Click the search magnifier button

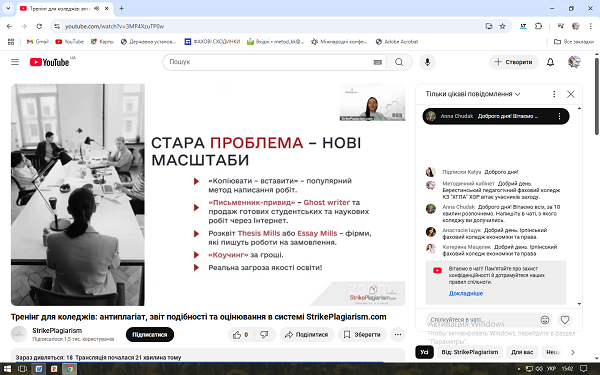pos(399,62)
